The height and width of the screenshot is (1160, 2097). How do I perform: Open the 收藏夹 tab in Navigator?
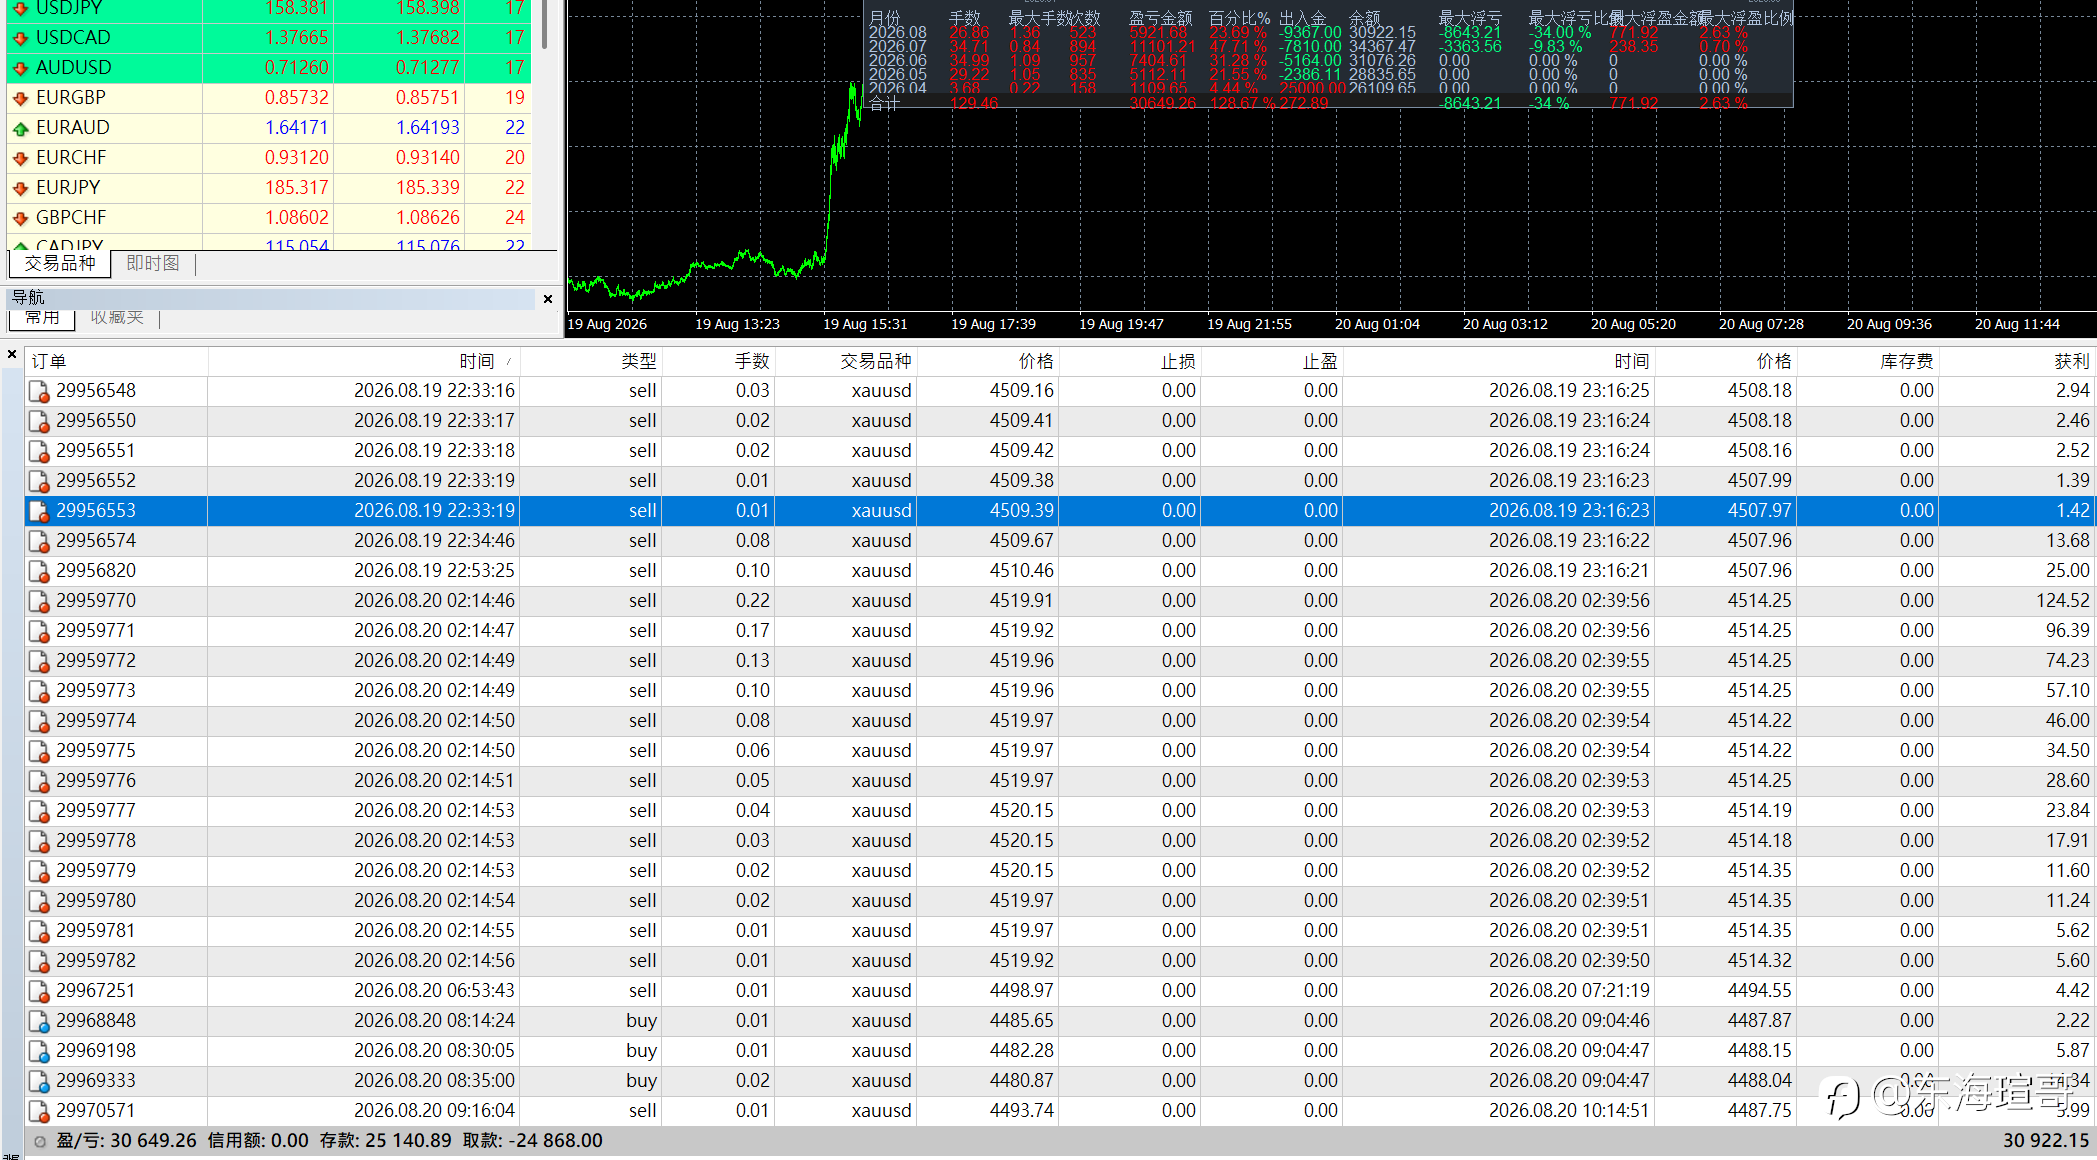pyautogui.click(x=117, y=318)
